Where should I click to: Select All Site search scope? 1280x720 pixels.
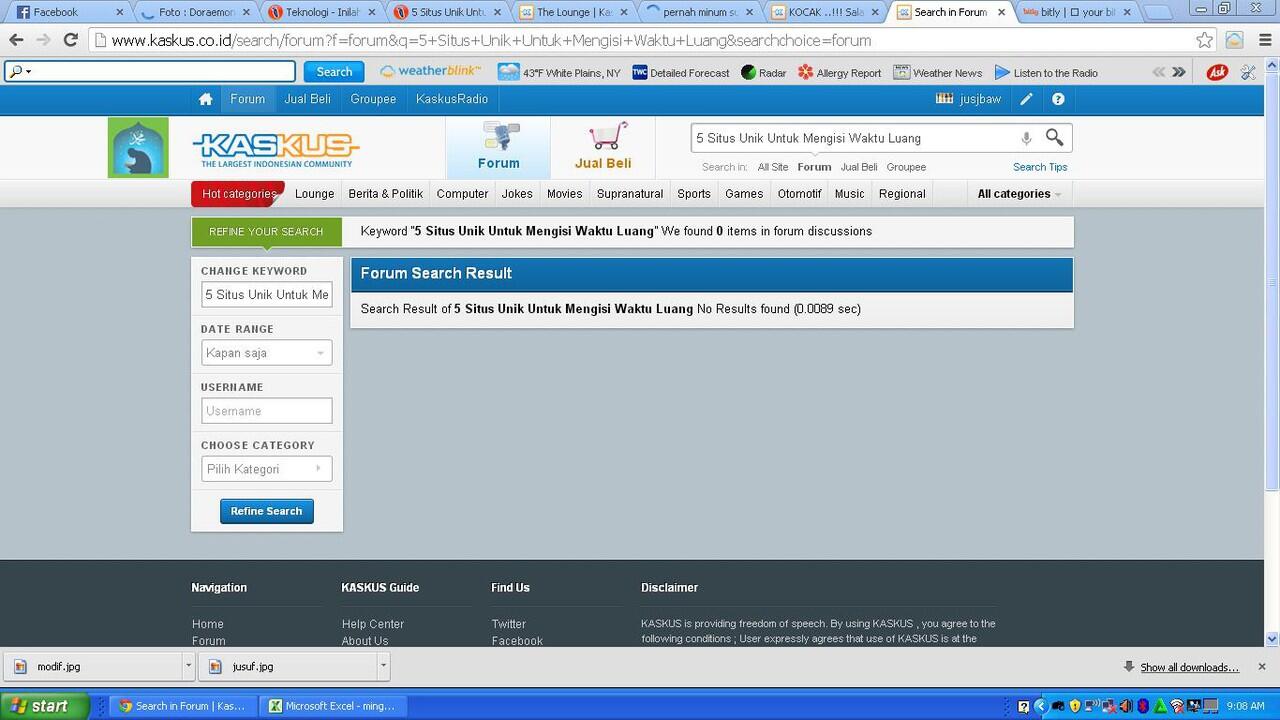click(x=773, y=167)
